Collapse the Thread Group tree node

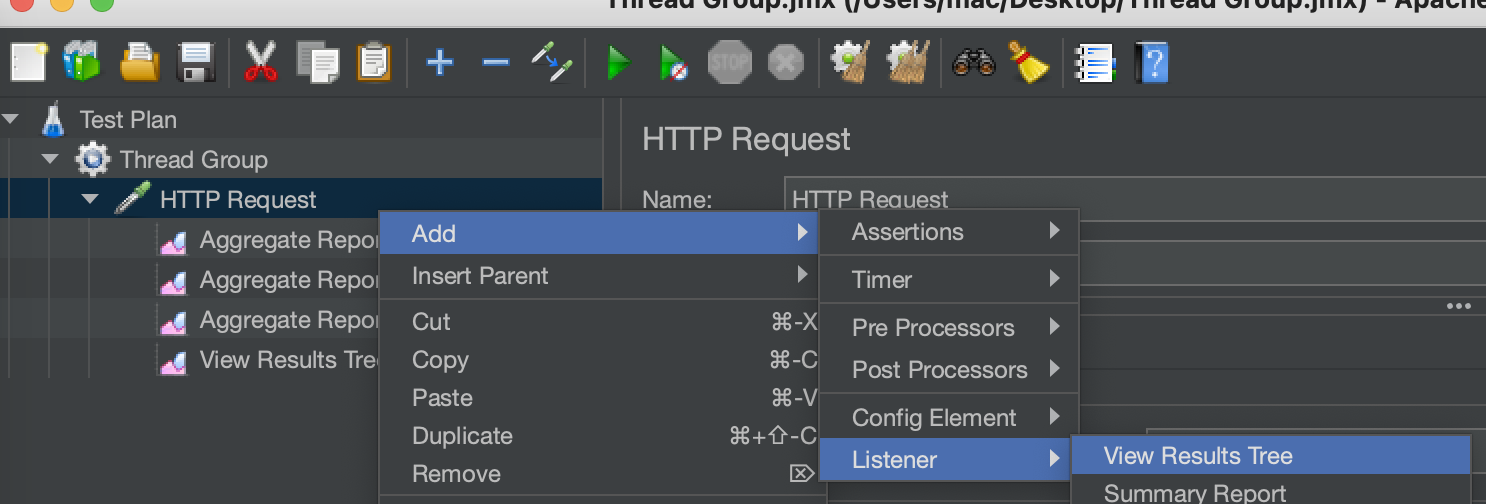50,160
